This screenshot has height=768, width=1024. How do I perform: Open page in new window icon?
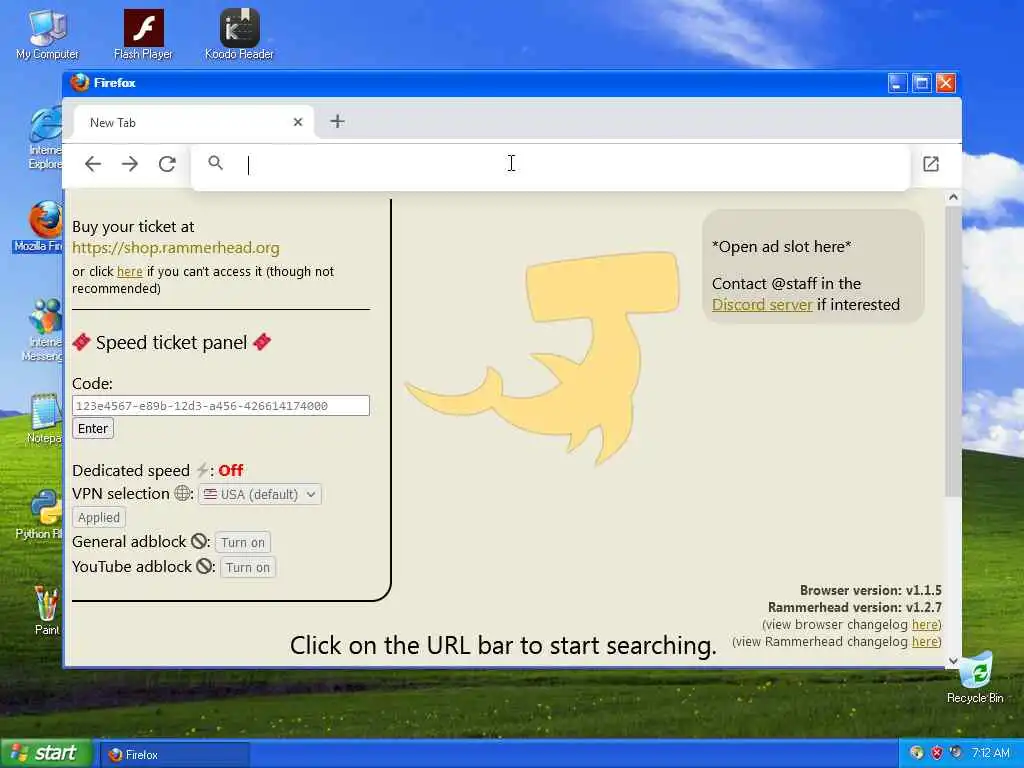point(931,164)
